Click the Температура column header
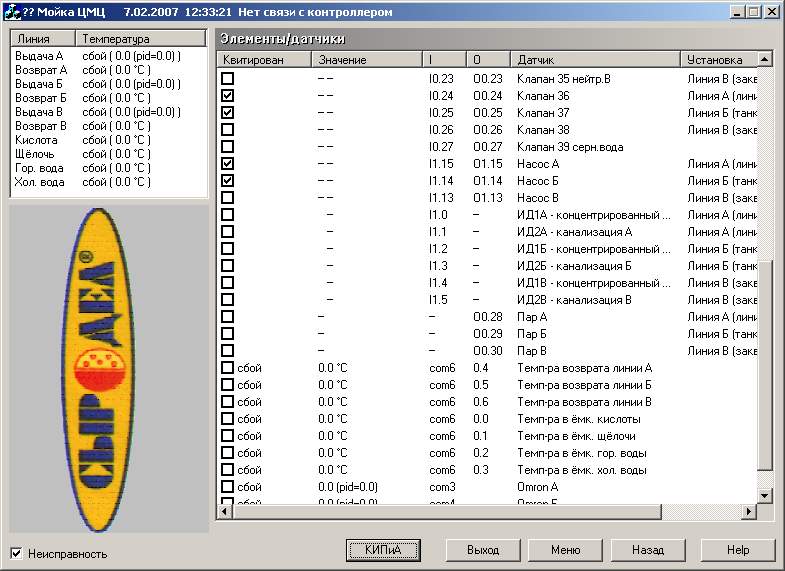This screenshot has width=785, height=571. [140, 38]
